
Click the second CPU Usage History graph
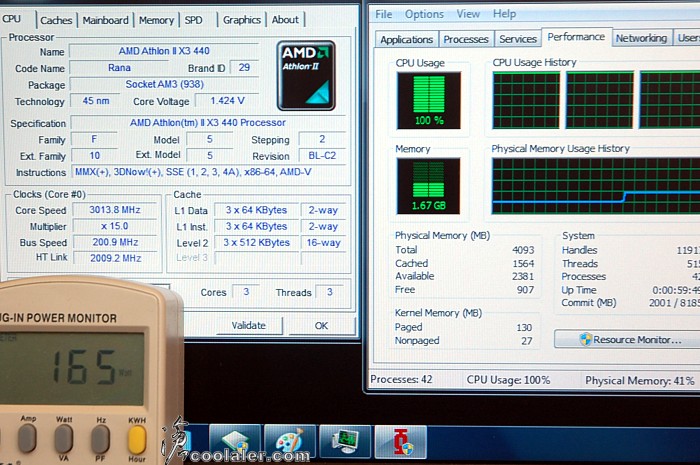(x=600, y=100)
